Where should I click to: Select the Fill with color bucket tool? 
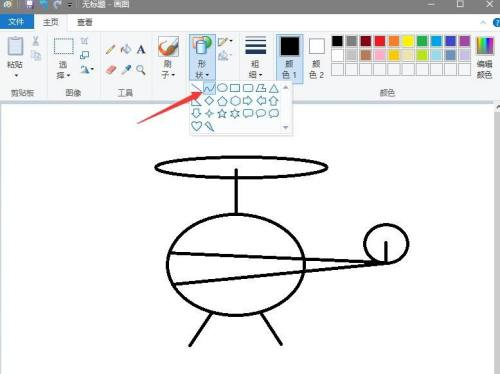pyautogui.click(x=126, y=49)
